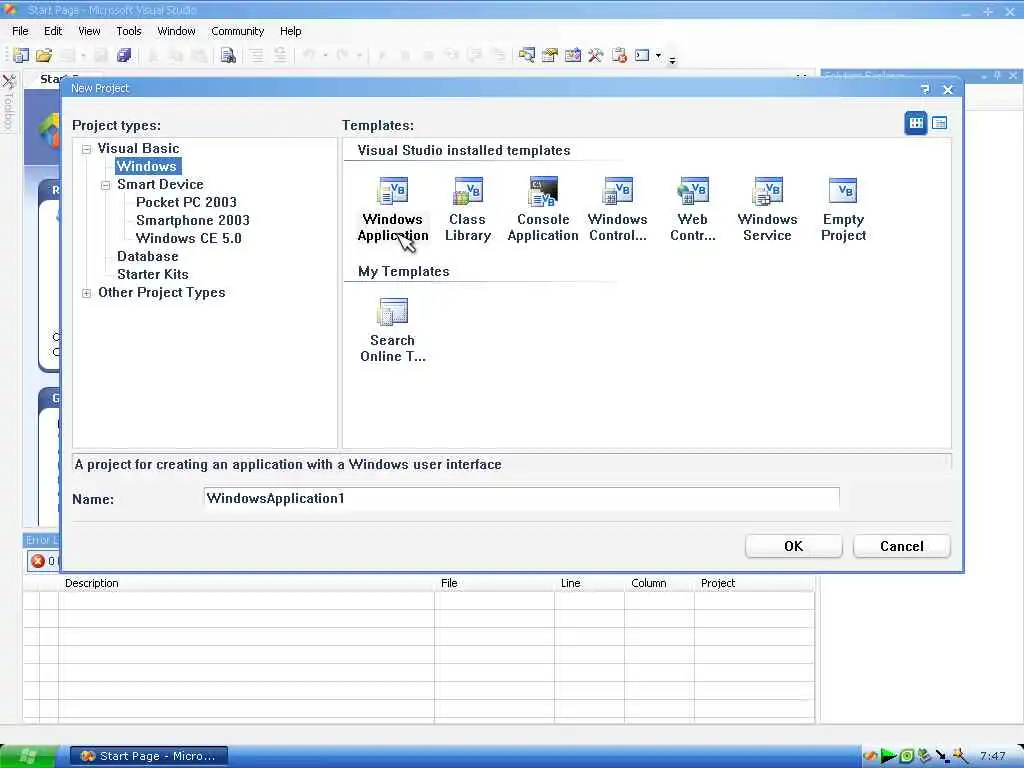Select Visual Basic in Project types
Viewport: 1024px width, 768px height.
[x=138, y=148]
